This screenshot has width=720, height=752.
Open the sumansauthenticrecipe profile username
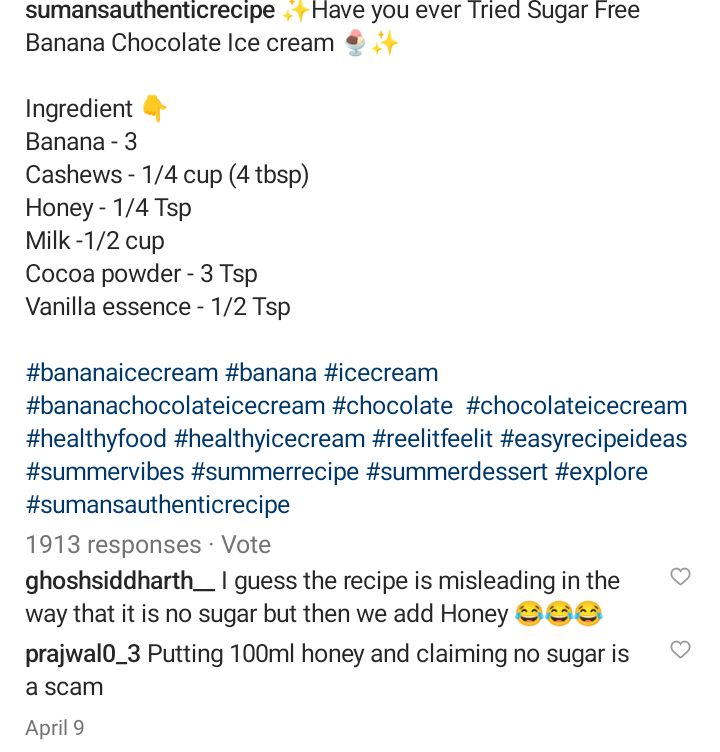pos(150,11)
